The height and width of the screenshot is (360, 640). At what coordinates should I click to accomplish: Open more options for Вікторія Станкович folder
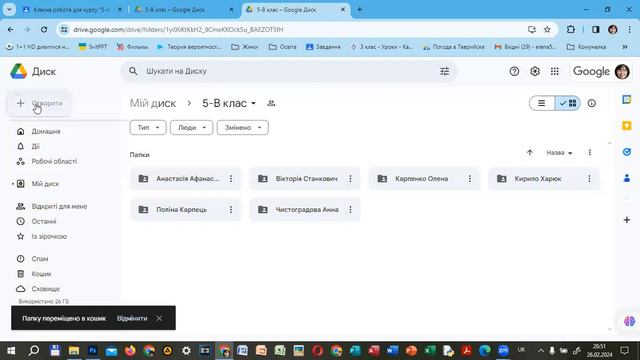[x=350, y=179]
